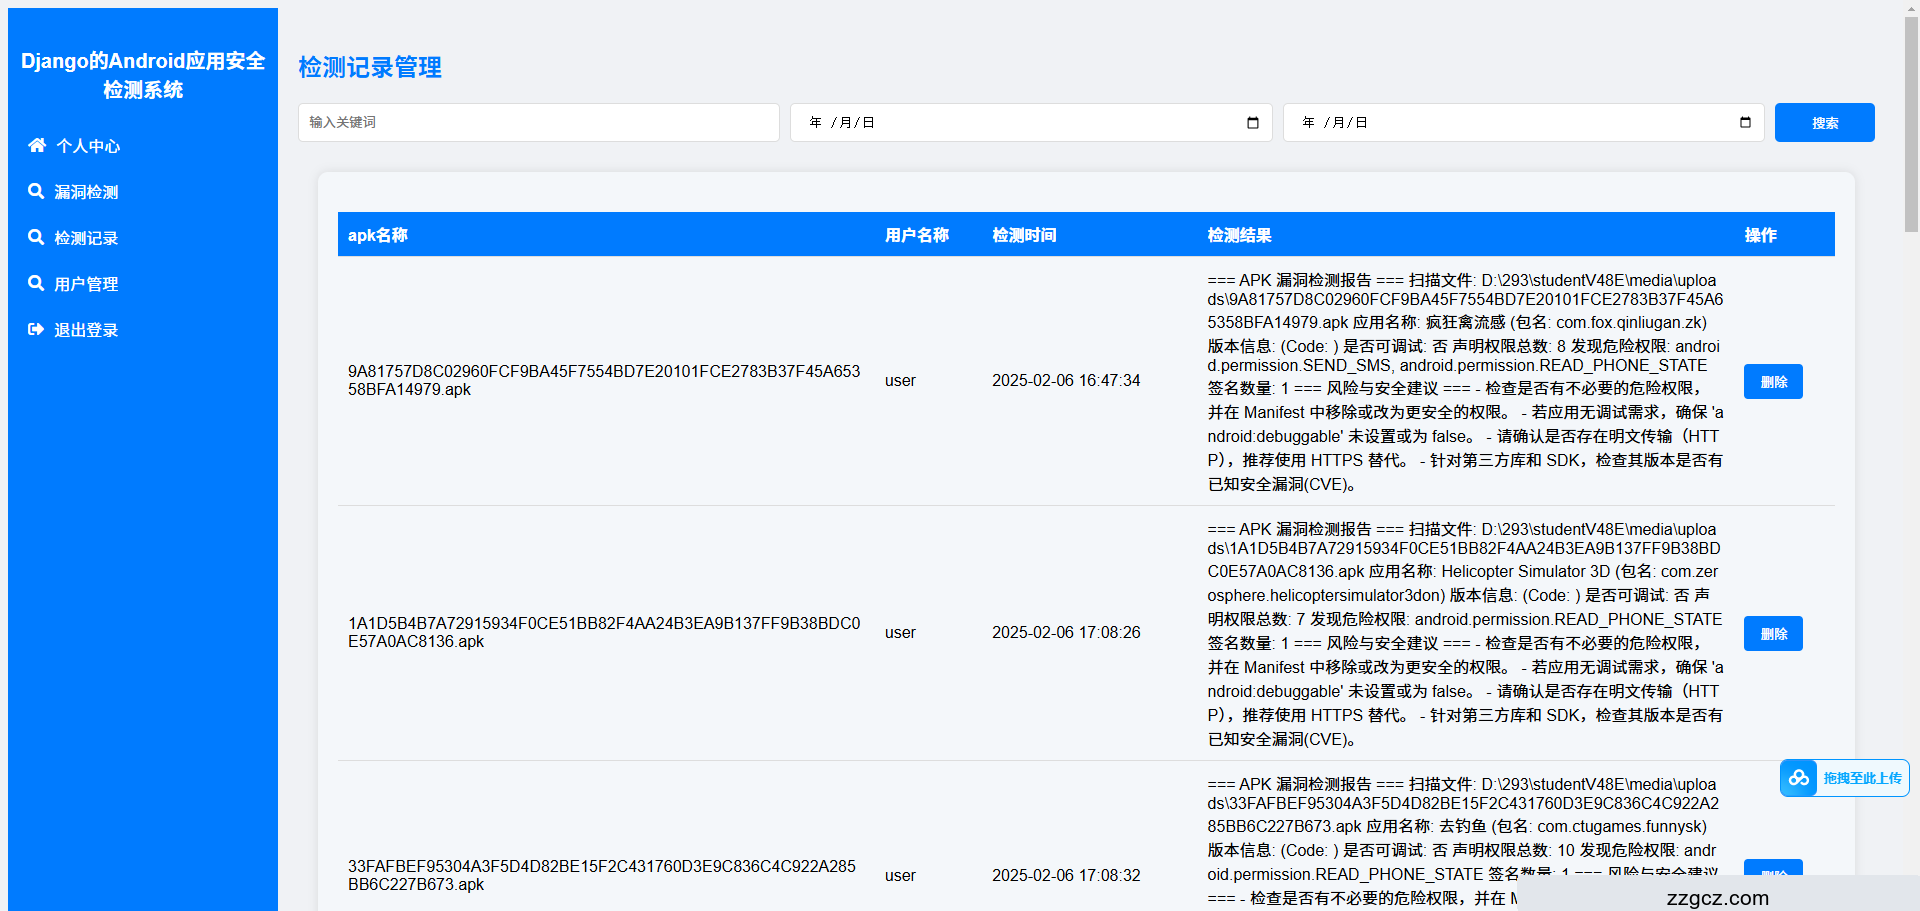Focus the 输入关键词 search field

[x=538, y=123]
